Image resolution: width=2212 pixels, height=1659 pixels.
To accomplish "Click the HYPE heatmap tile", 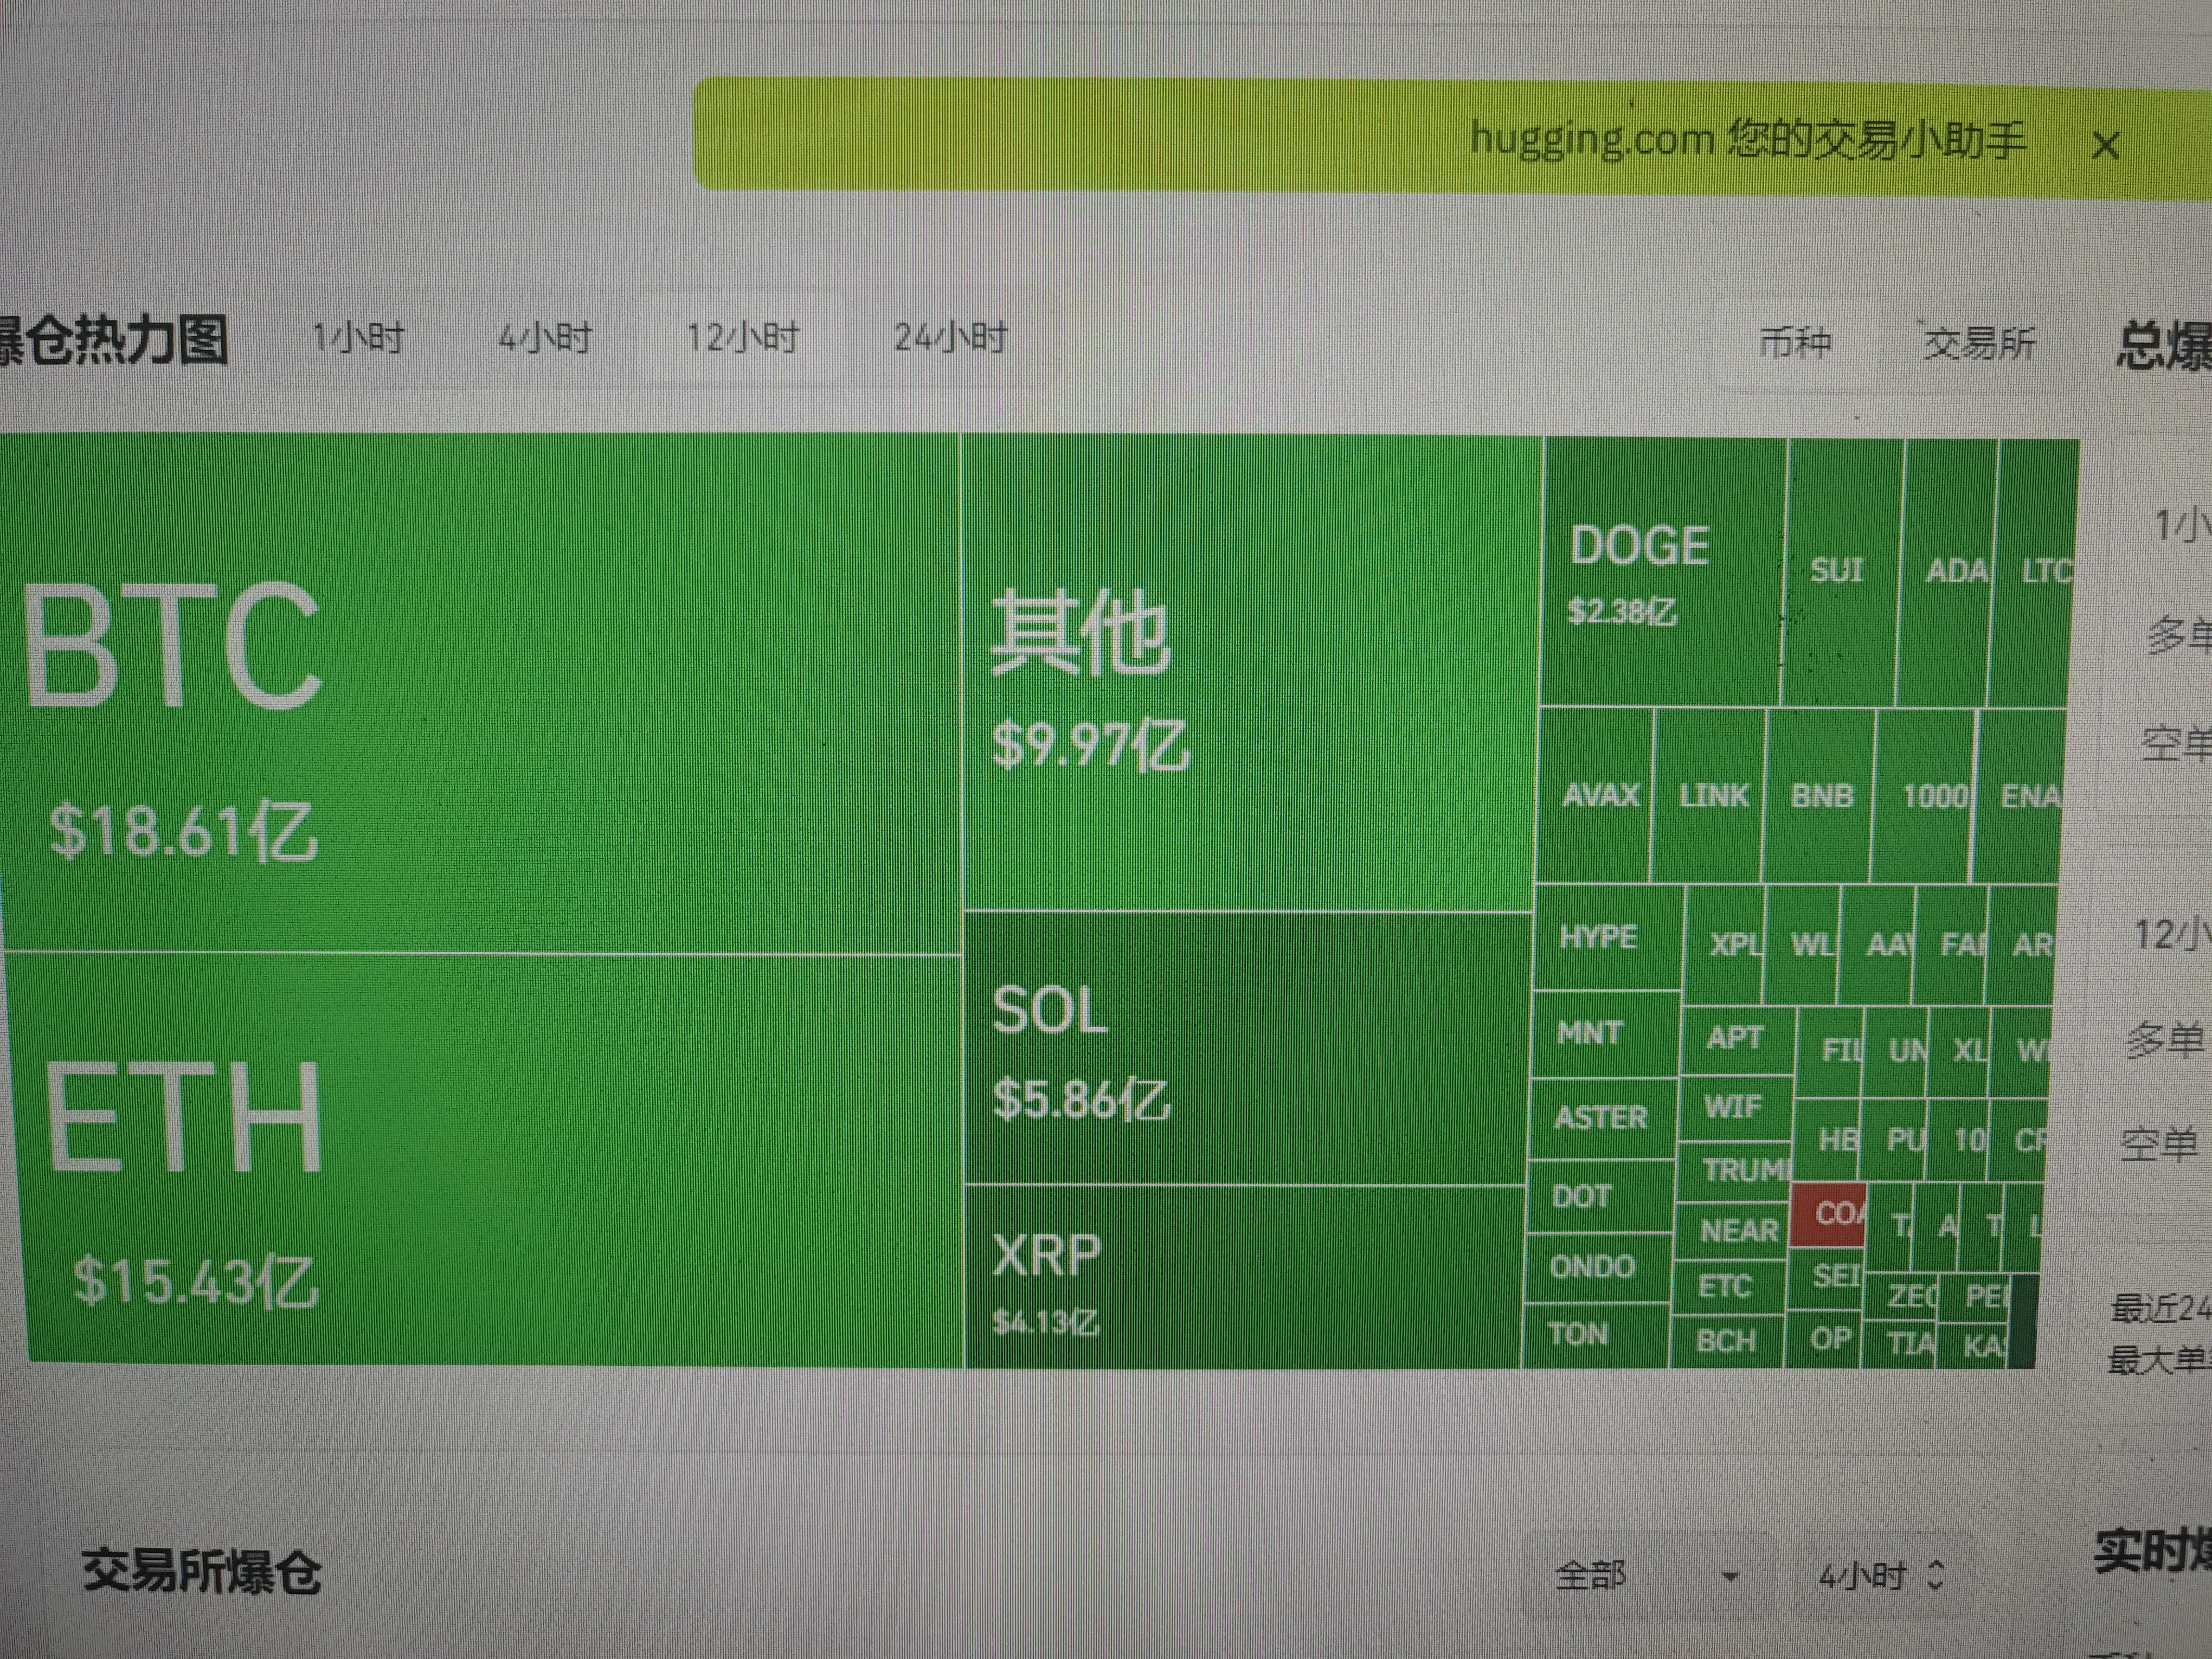I will tap(1606, 937).
